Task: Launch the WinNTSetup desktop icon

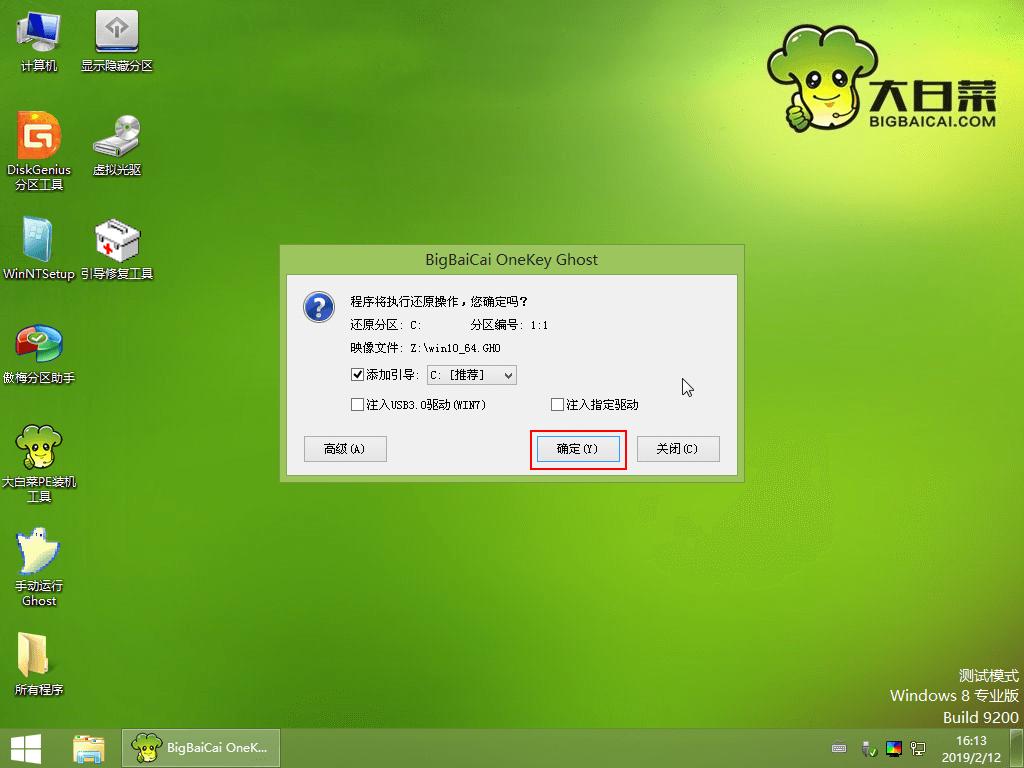Action: (39, 248)
